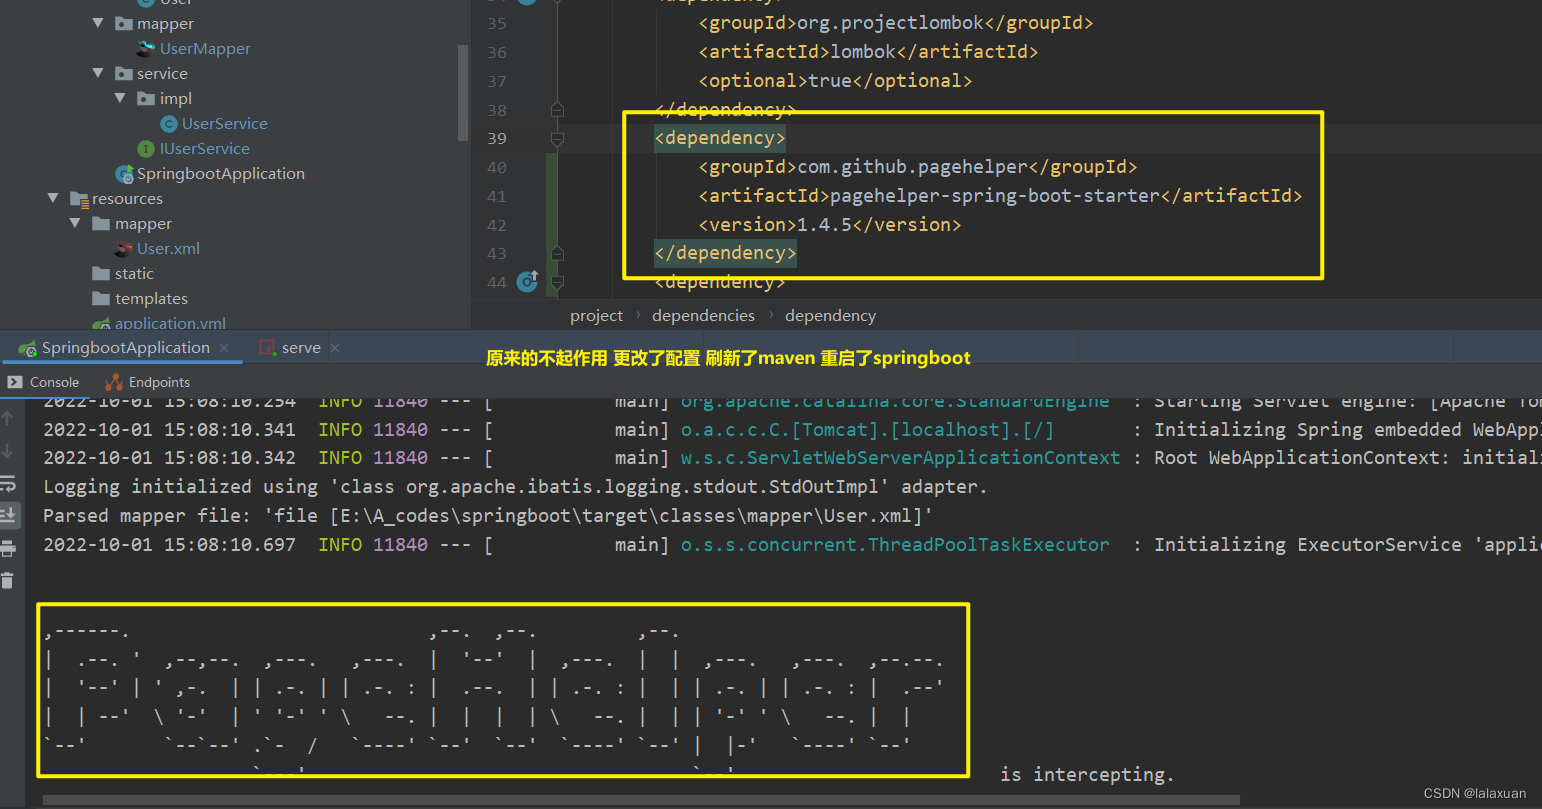Collapse the service package node
The image size is (1542, 809).
pos(98,73)
